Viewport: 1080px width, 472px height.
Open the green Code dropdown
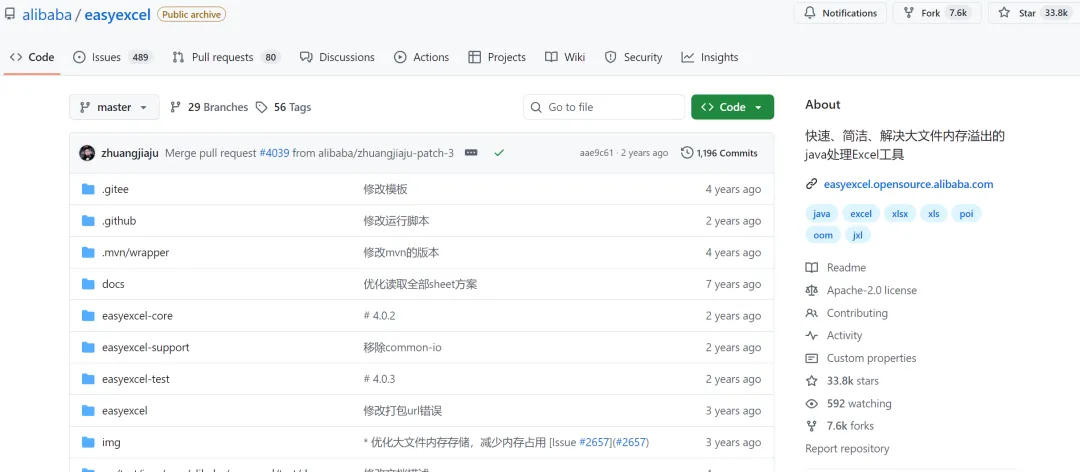[732, 107]
